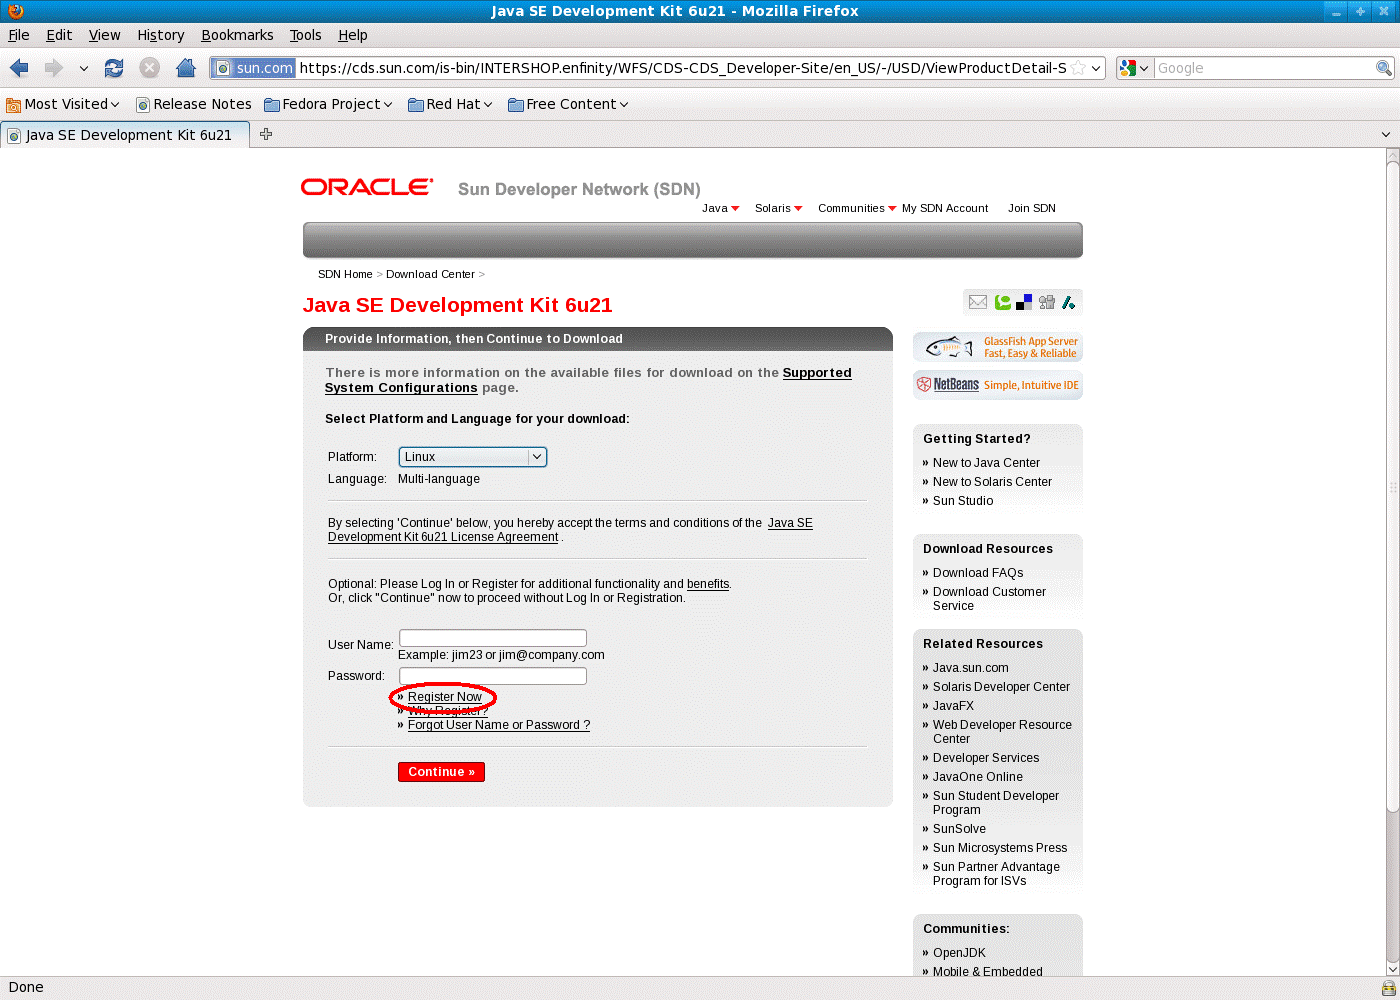Bookmark on del.icio.us squares icon
Viewport: 1400px width, 1000px height.
pyautogui.click(x=1024, y=302)
